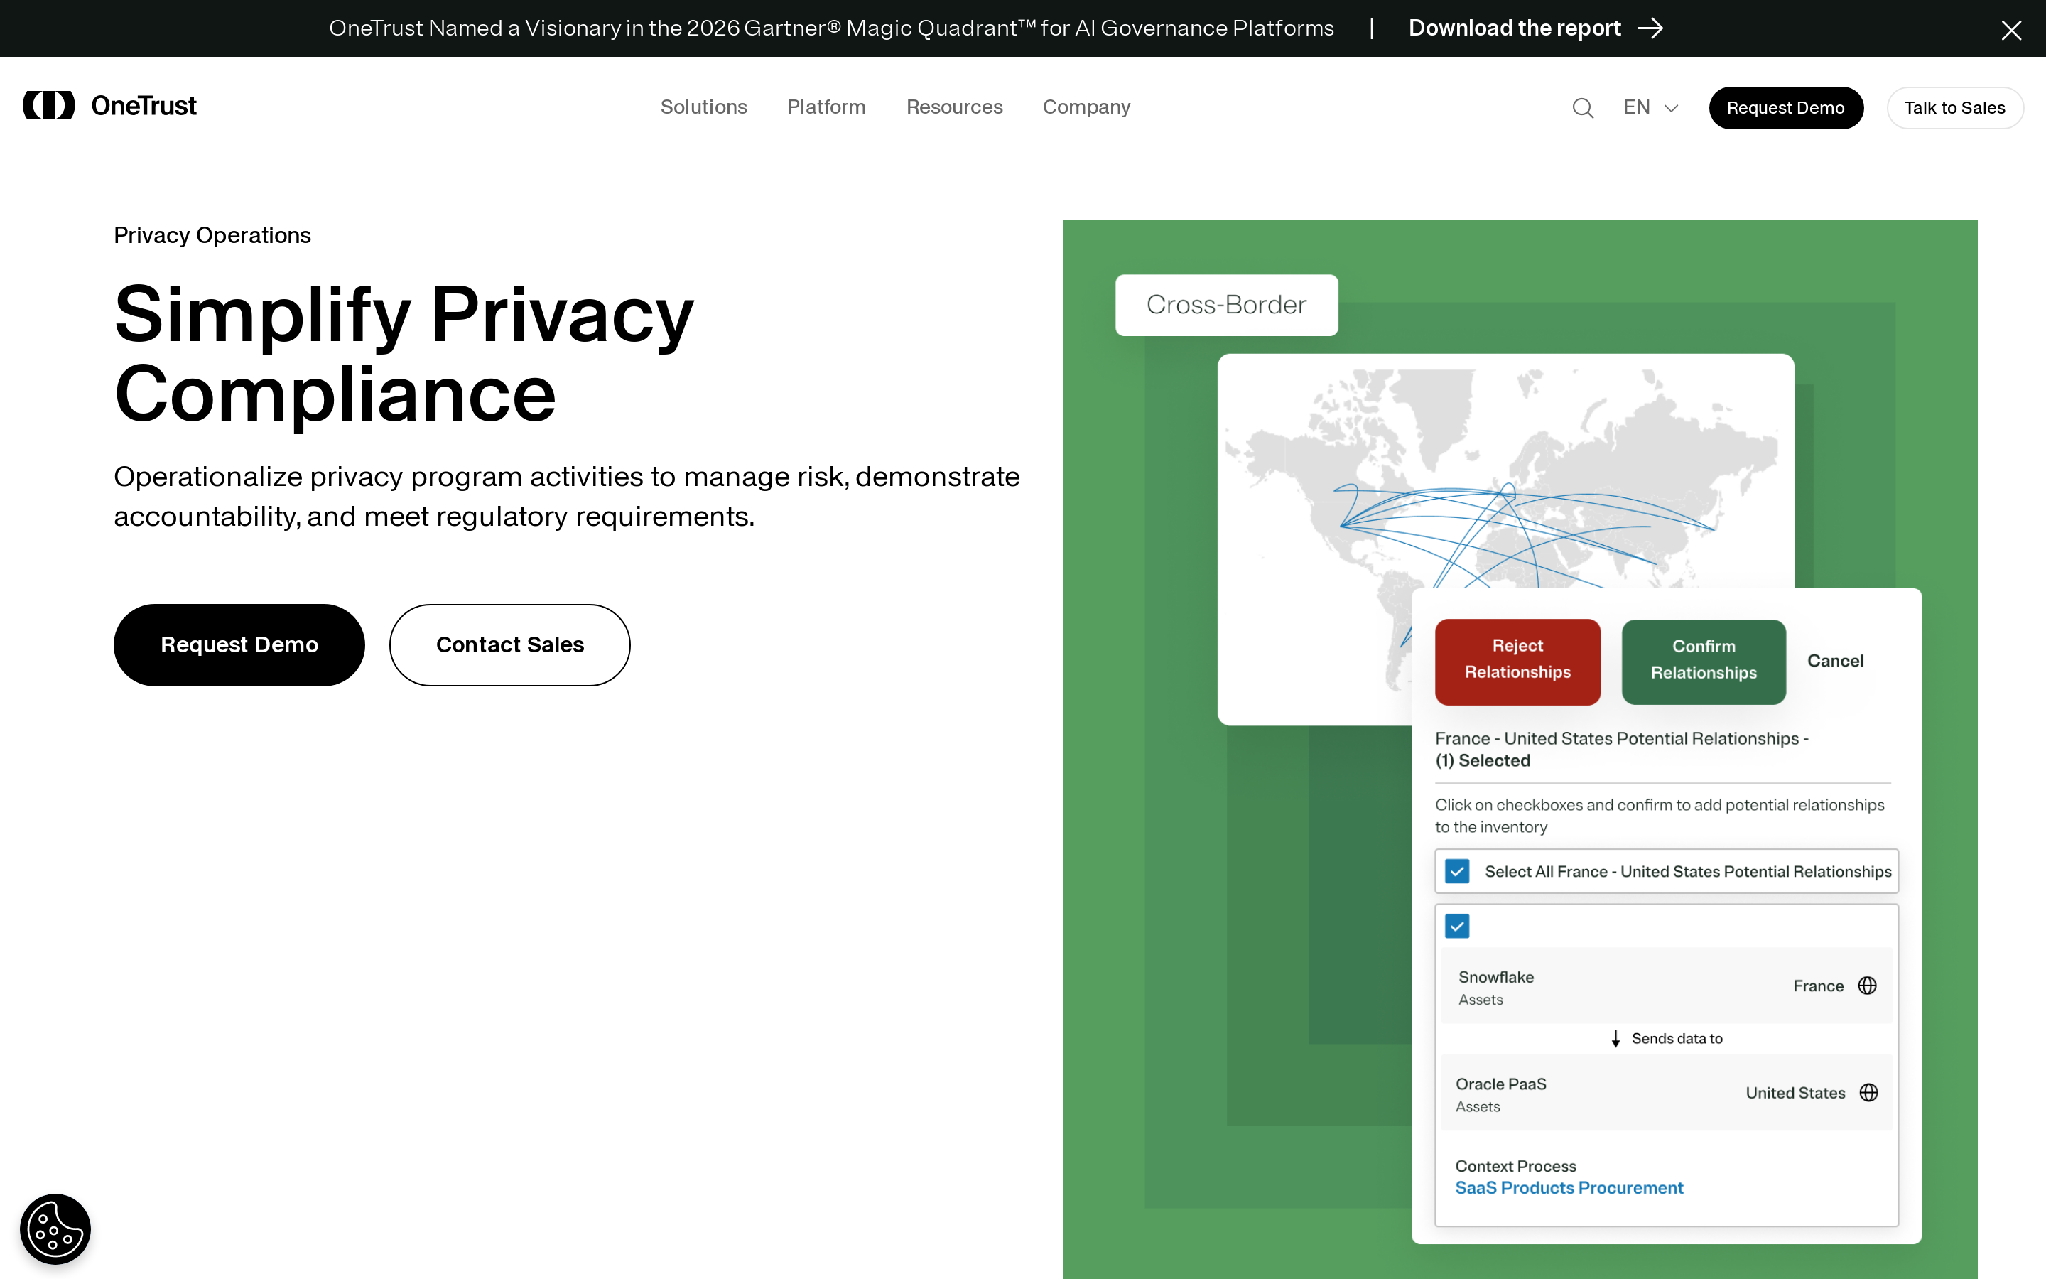2046x1279 pixels.
Task: Expand the EN language dropdown
Action: coord(1651,108)
